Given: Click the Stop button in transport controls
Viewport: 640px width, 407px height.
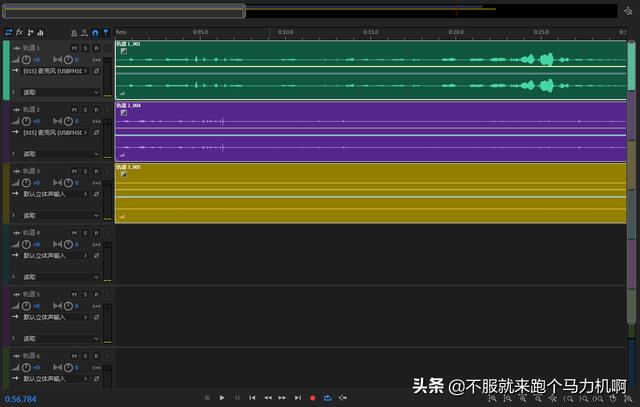Looking at the screenshot, I should click(207, 398).
